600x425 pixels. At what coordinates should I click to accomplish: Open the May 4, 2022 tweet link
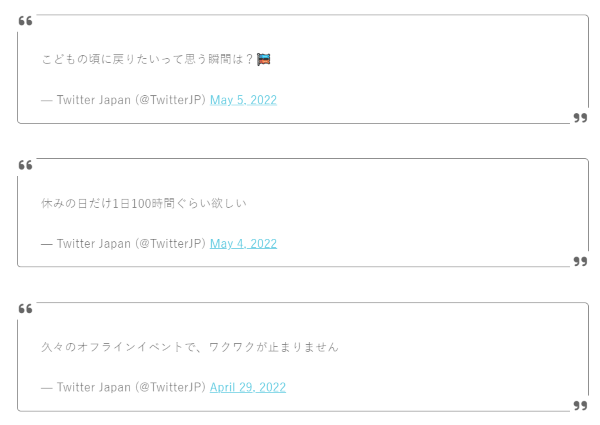pyautogui.click(x=243, y=244)
